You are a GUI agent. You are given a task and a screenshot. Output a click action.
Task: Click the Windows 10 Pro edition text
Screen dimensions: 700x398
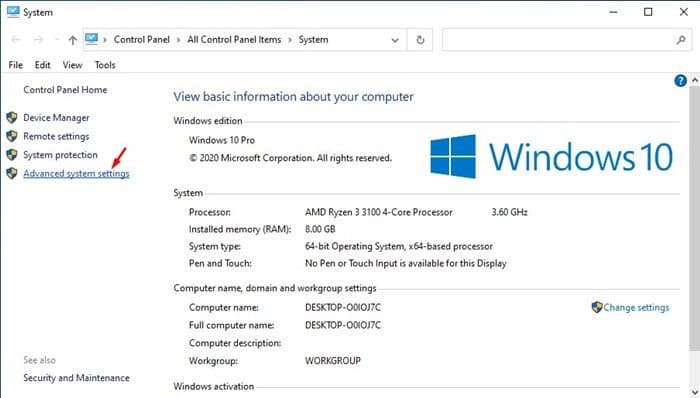click(x=222, y=140)
